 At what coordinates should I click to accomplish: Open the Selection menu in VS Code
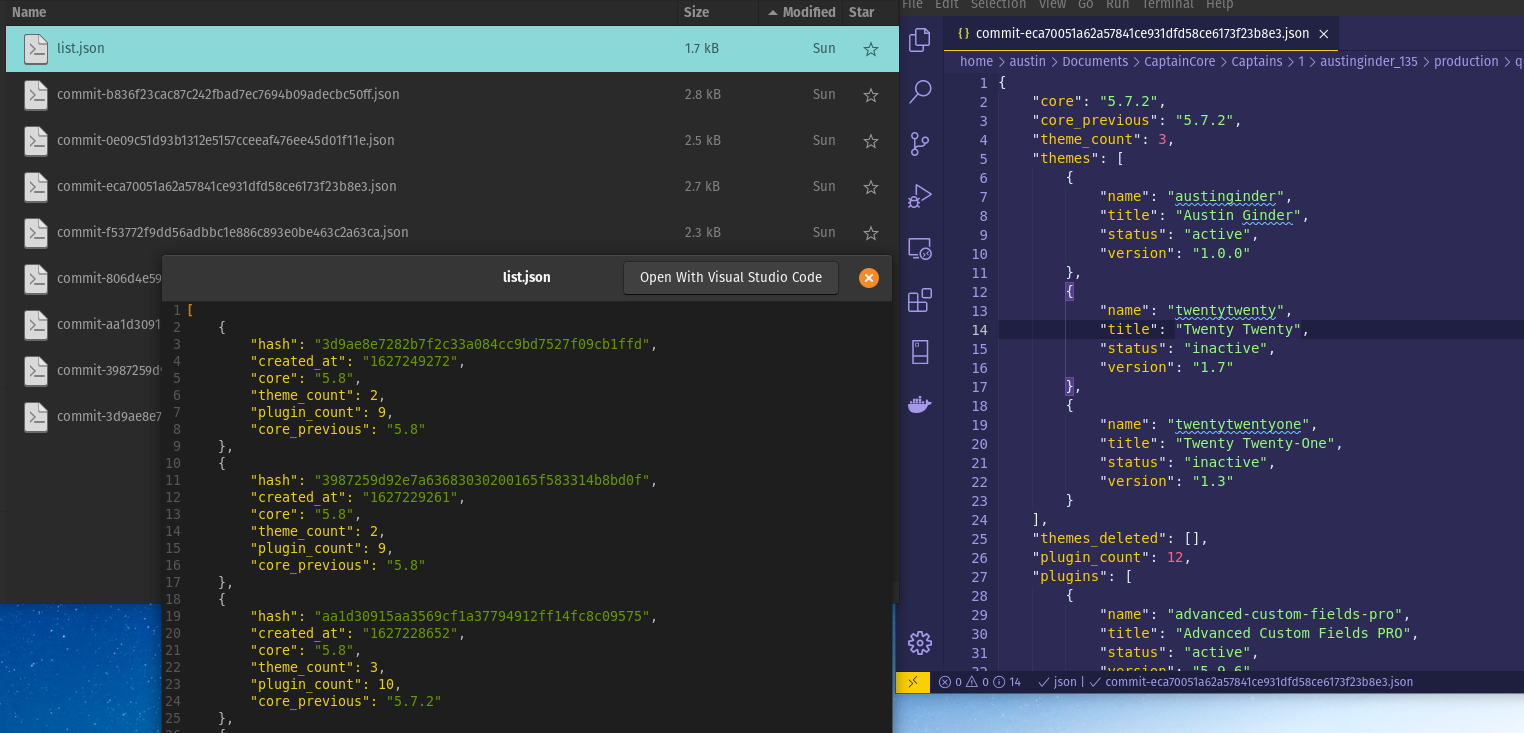coord(998,4)
